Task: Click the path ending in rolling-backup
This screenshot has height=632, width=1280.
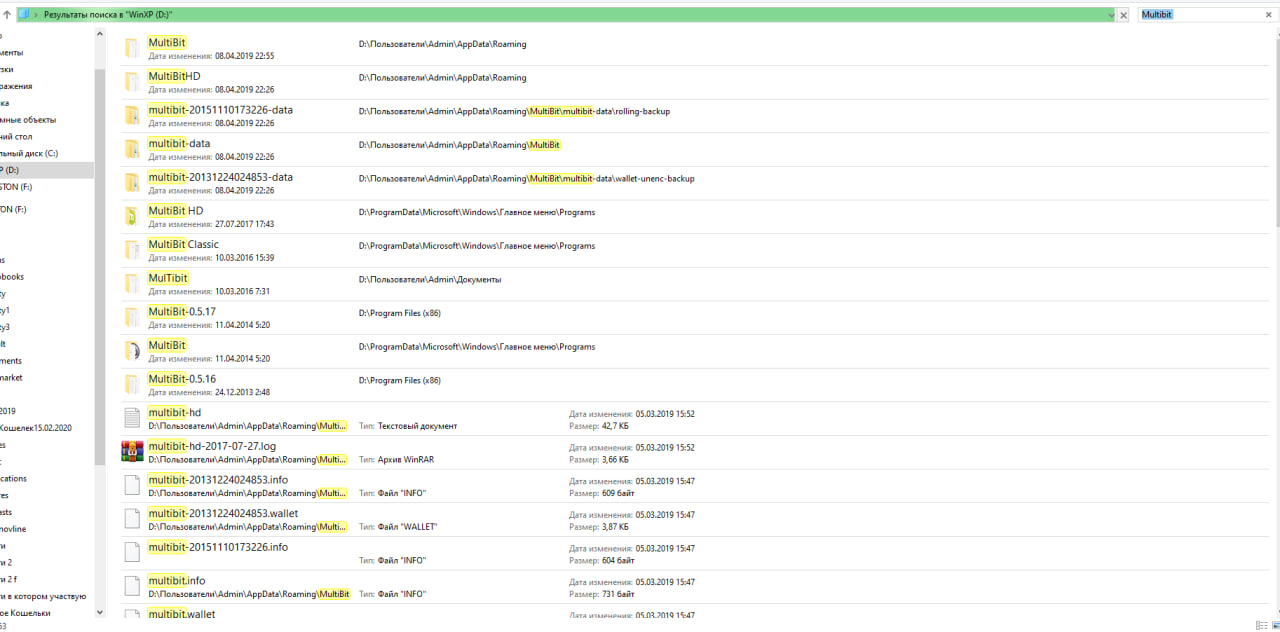Action: (x=515, y=111)
